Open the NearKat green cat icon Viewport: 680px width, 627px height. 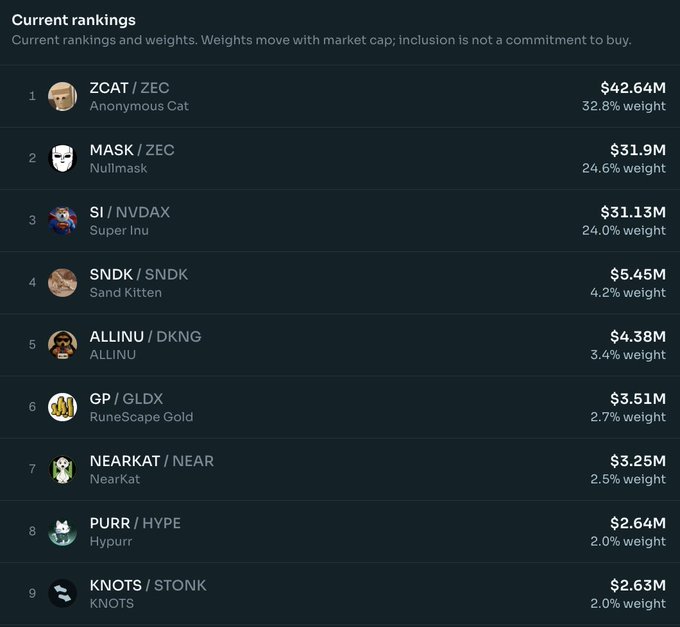click(x=62, y=469)
